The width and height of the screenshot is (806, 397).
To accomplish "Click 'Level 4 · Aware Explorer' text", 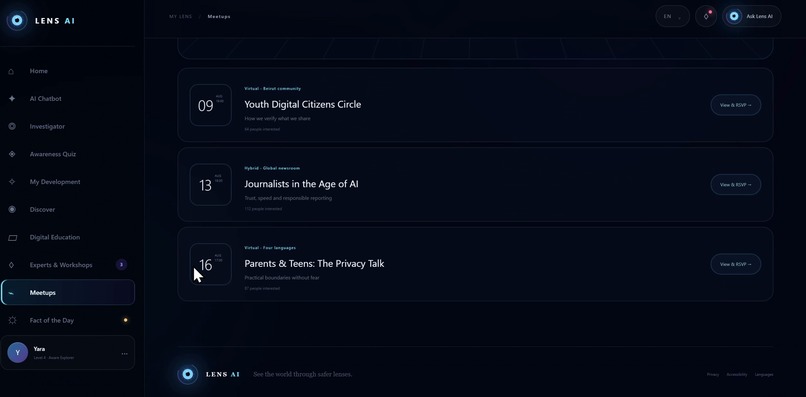I will (x=53, y=358).
